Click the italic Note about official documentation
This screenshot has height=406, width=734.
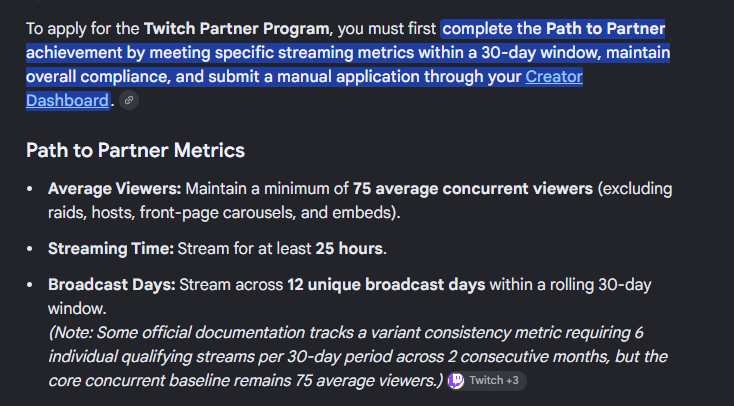[x=358, y=357]
